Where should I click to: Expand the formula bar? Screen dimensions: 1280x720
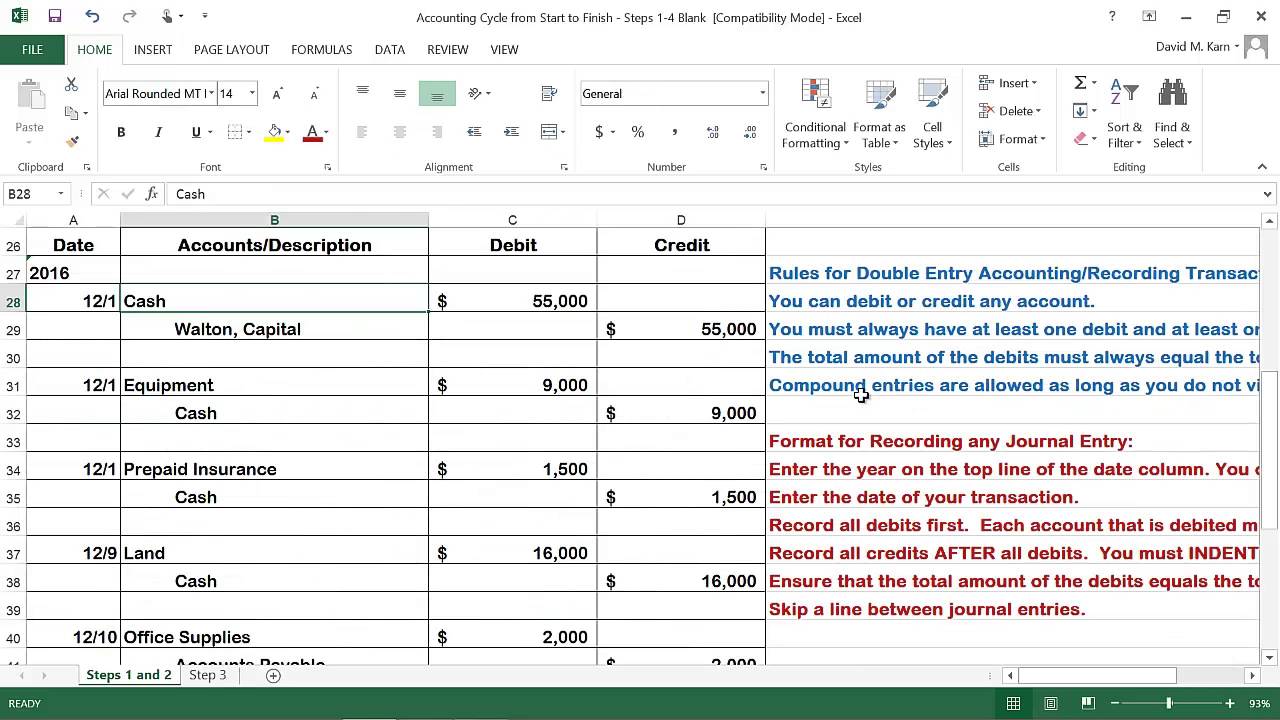click(1267, 194)
